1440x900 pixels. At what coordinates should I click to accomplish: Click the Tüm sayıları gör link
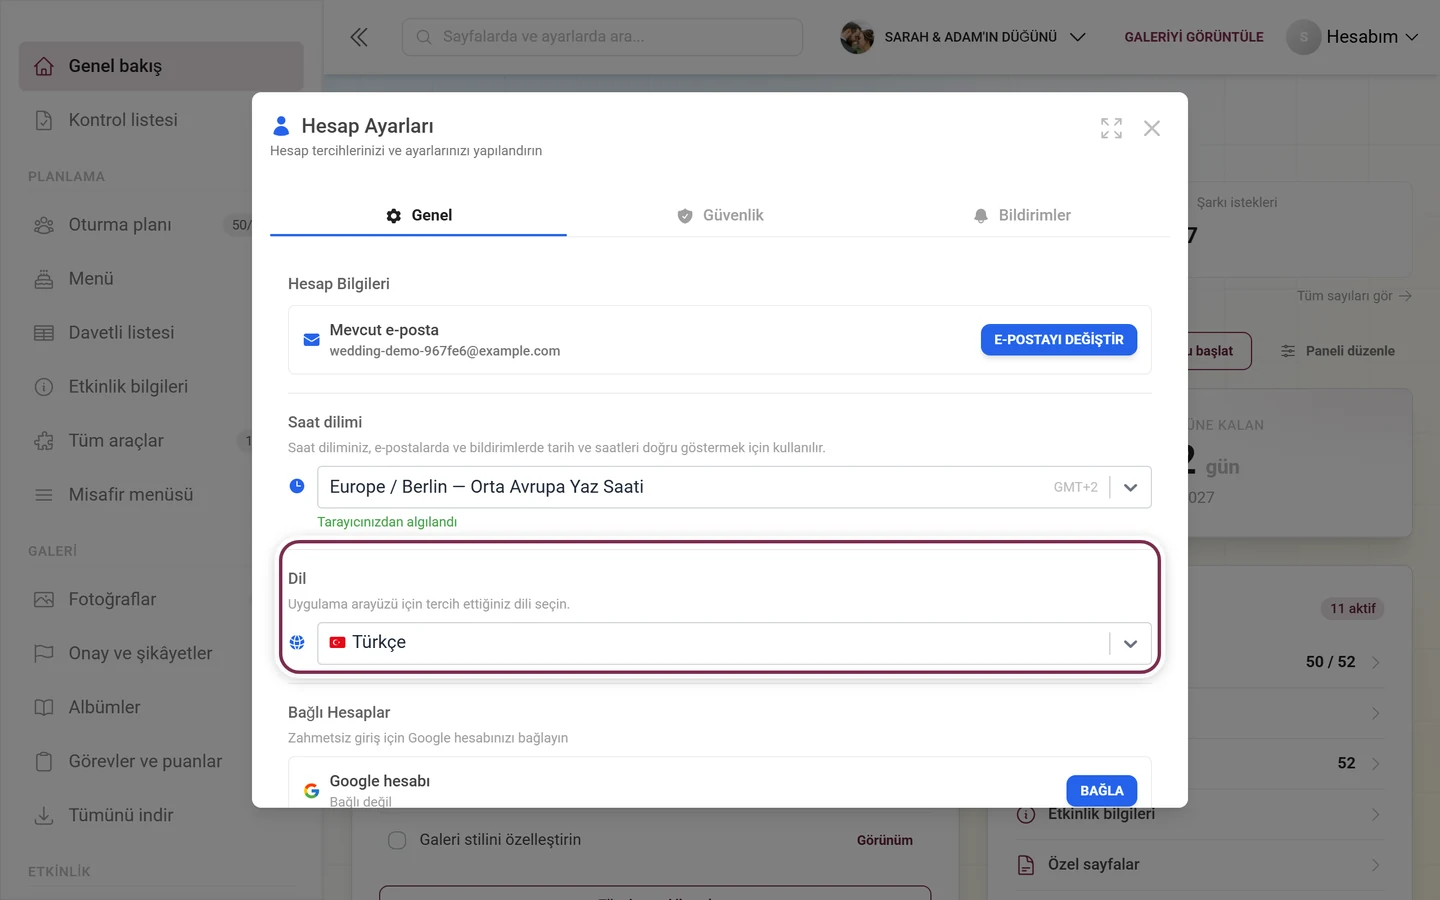[x=1354, y=296]
